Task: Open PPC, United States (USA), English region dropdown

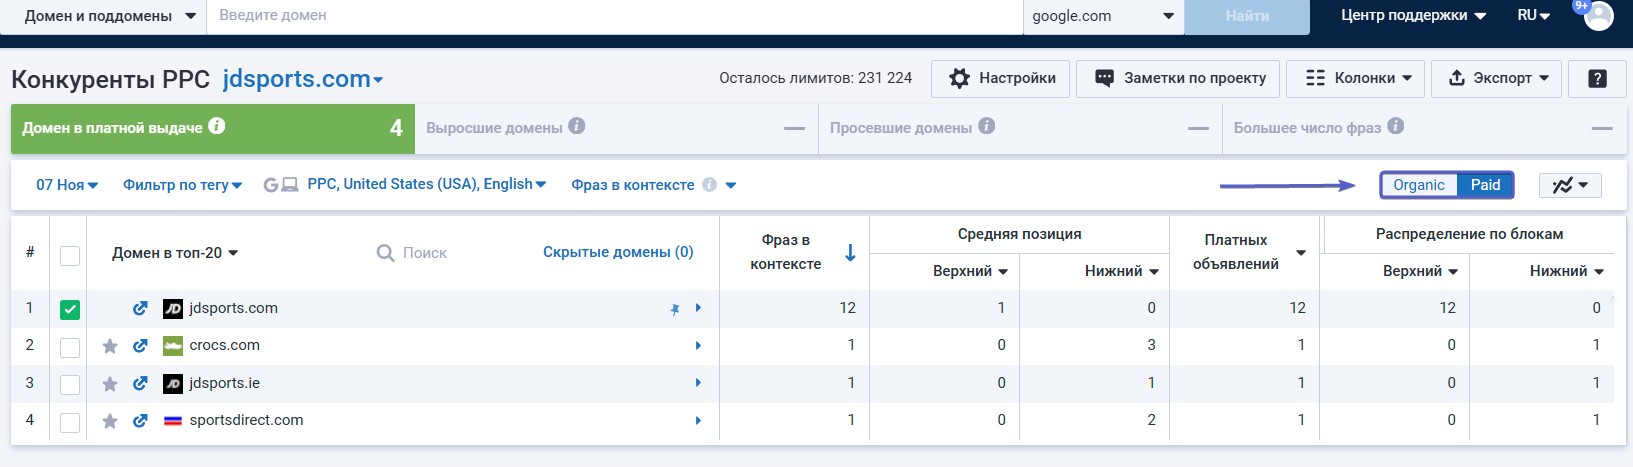Action: [x=426, y=184]
